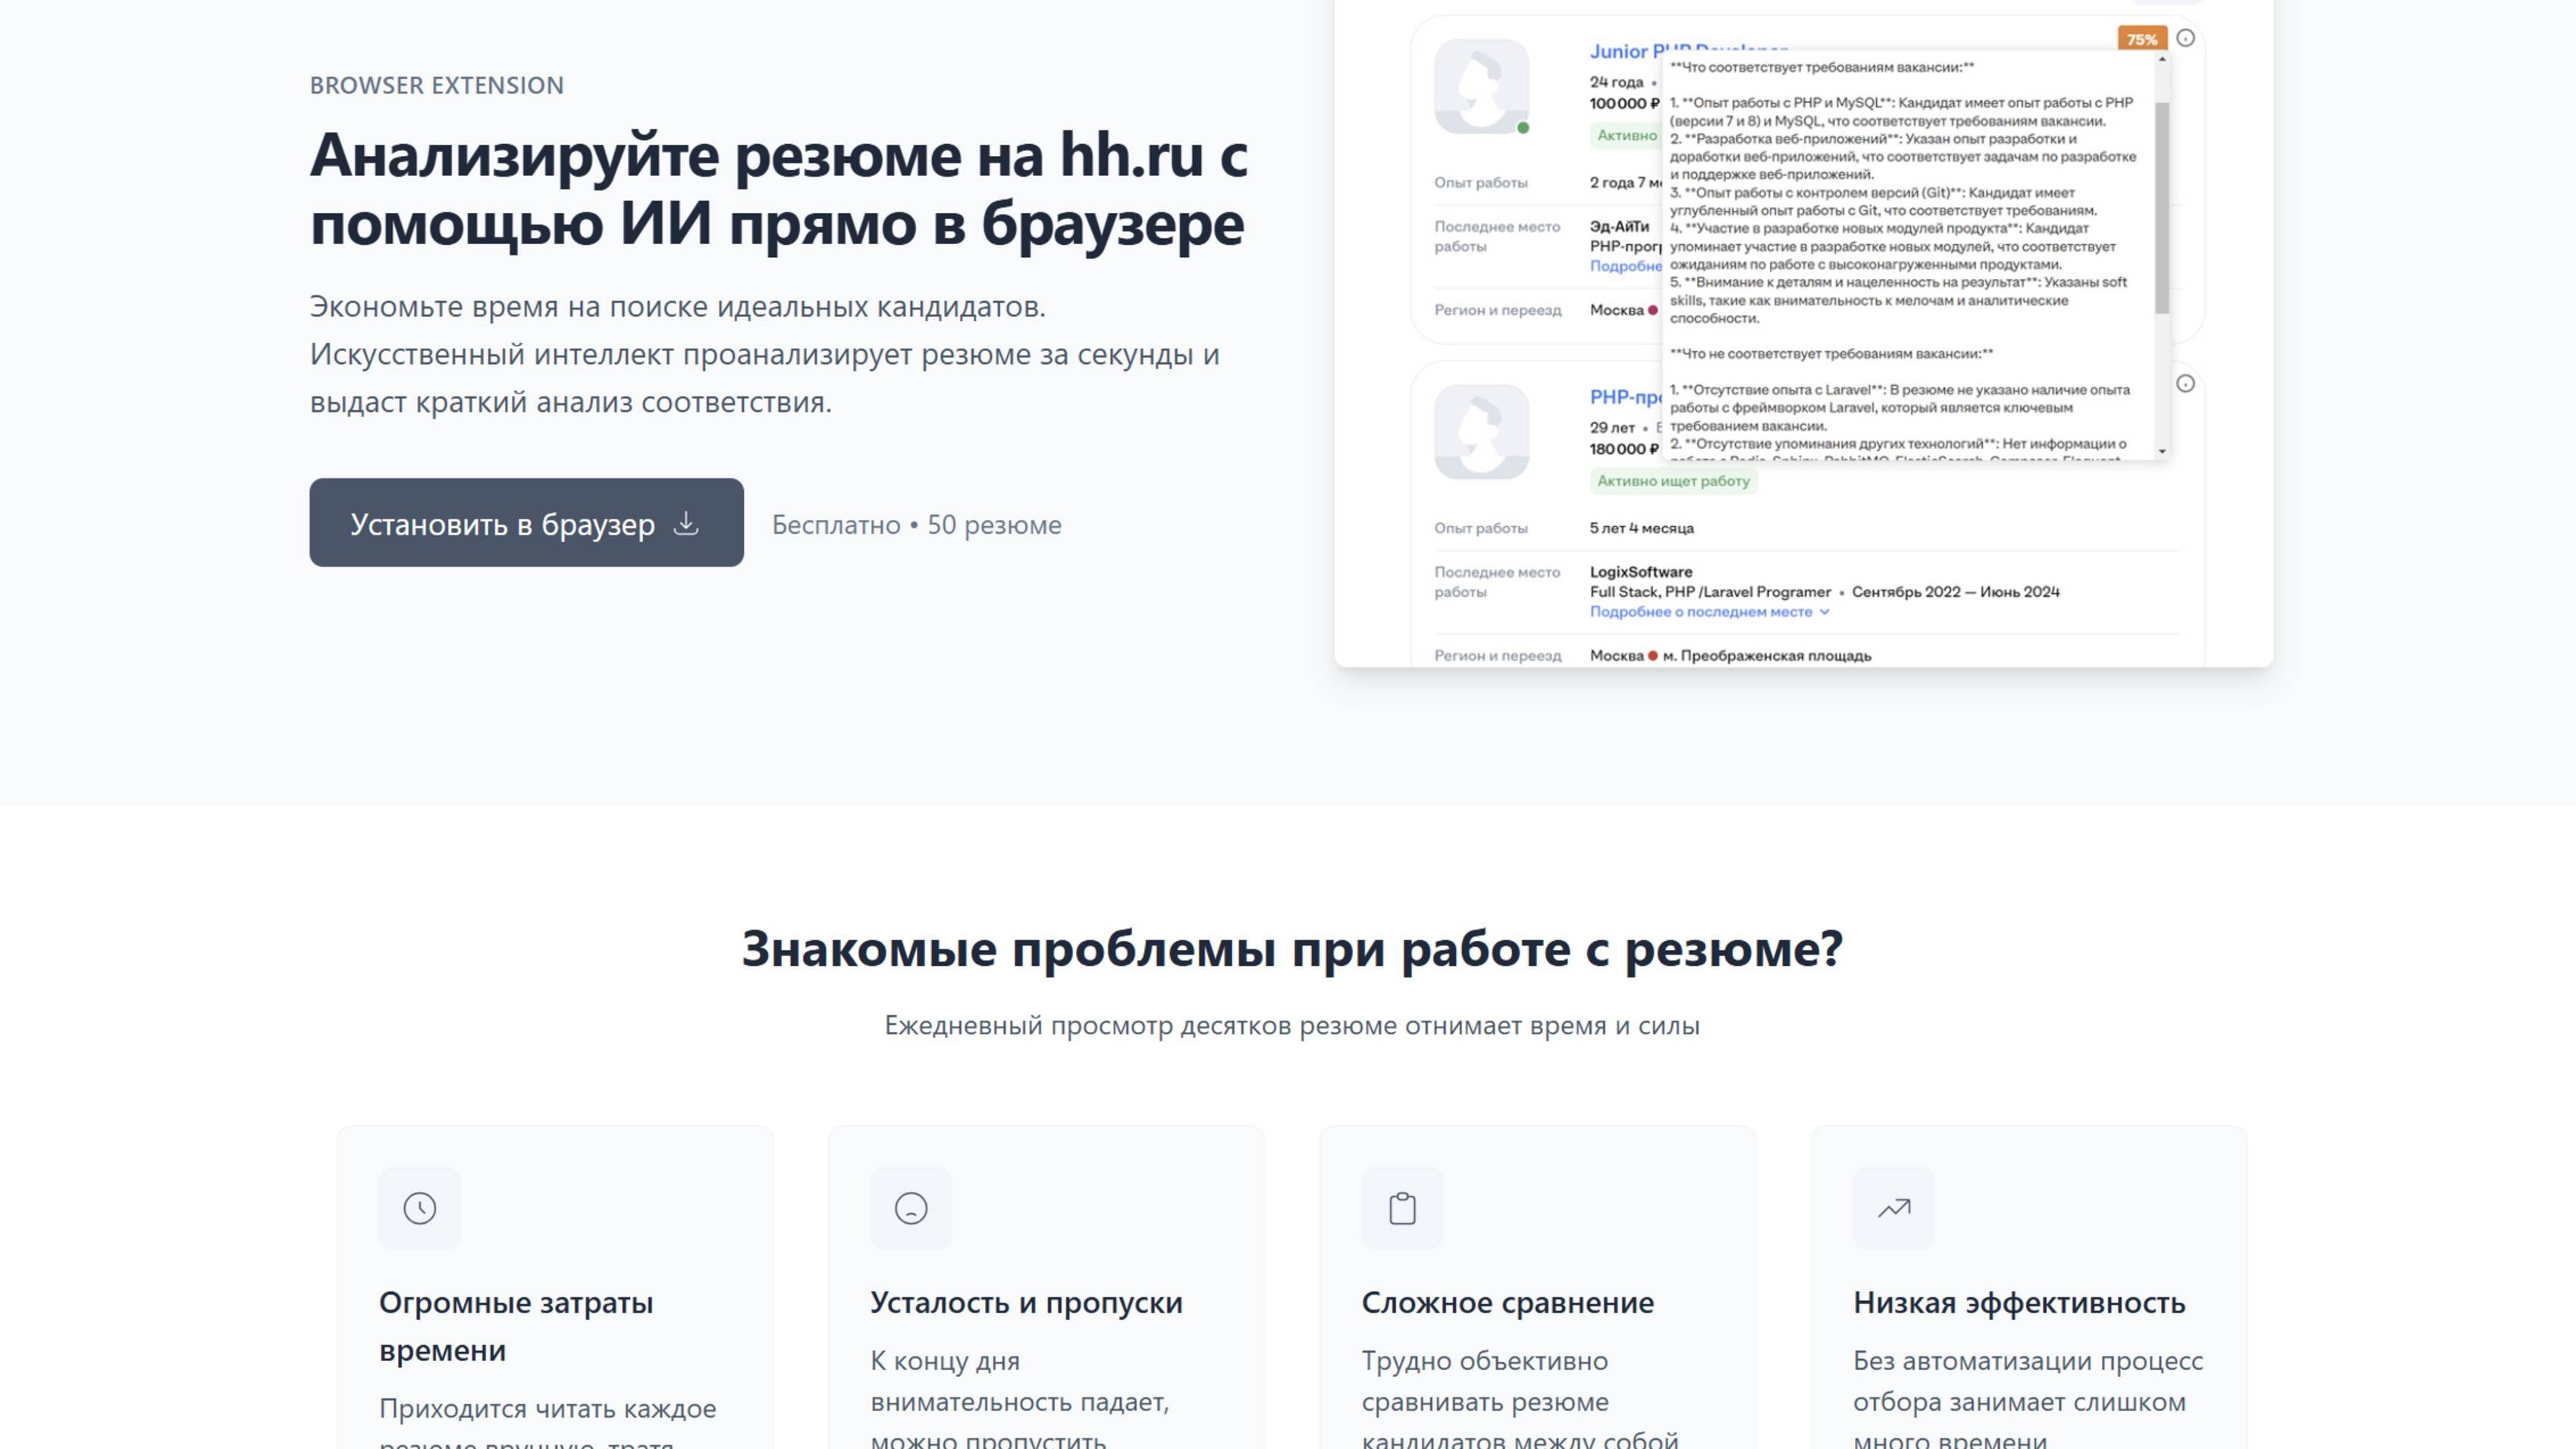Click the info circle icon on second resume card

(2186, 384)
